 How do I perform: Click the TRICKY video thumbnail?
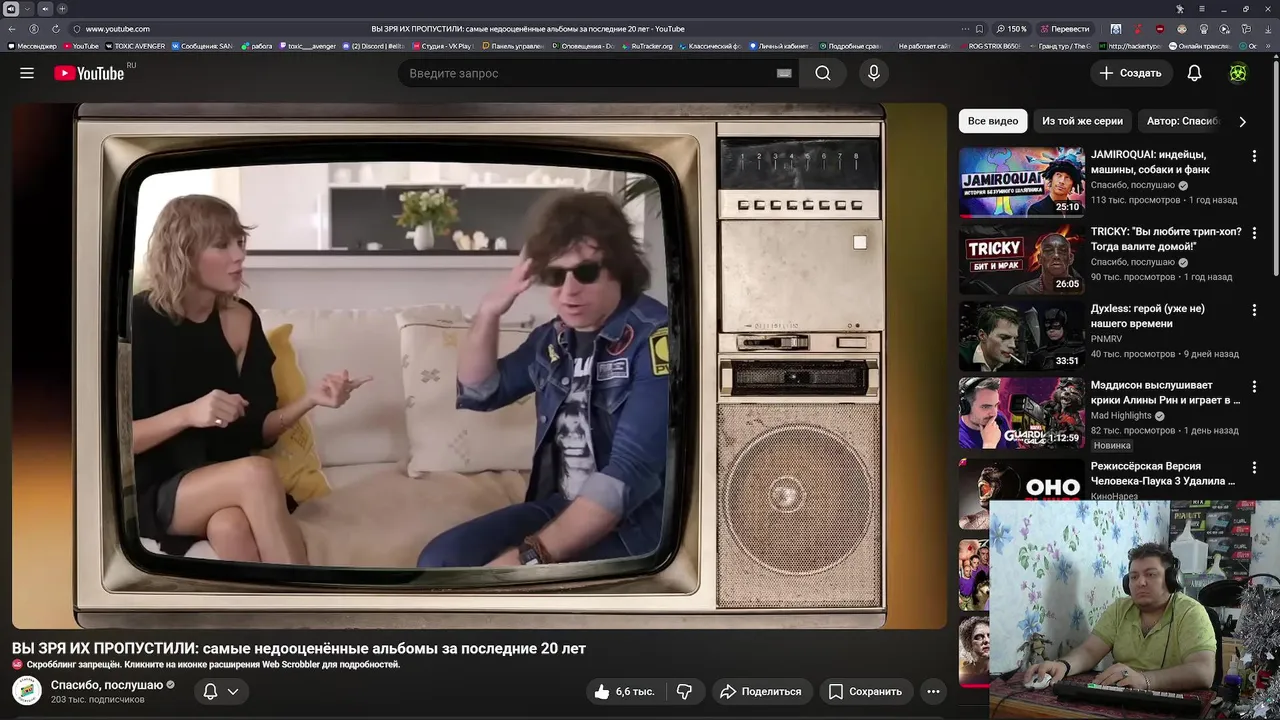pyautogui.click(x=1021, y=259)
